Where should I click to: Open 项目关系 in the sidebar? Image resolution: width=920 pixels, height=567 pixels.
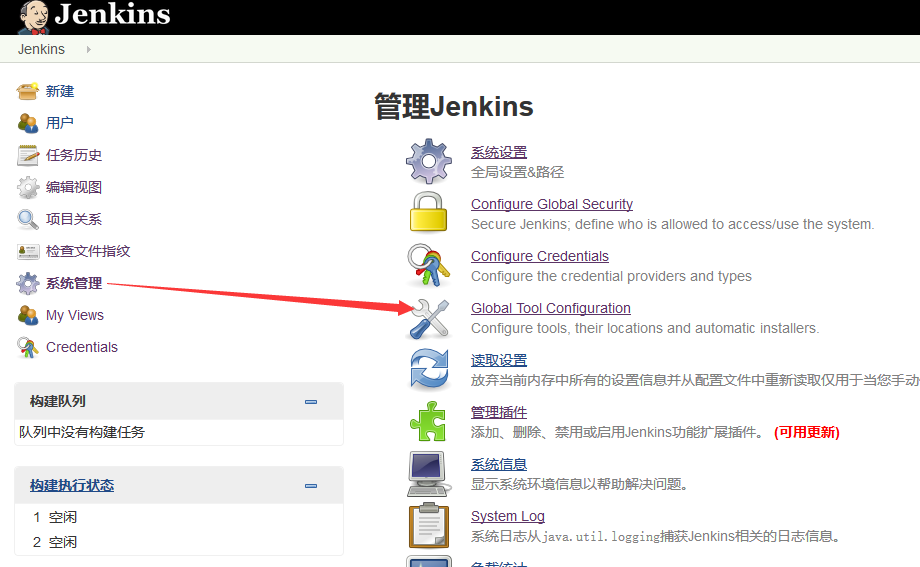[x=74, y=220]
